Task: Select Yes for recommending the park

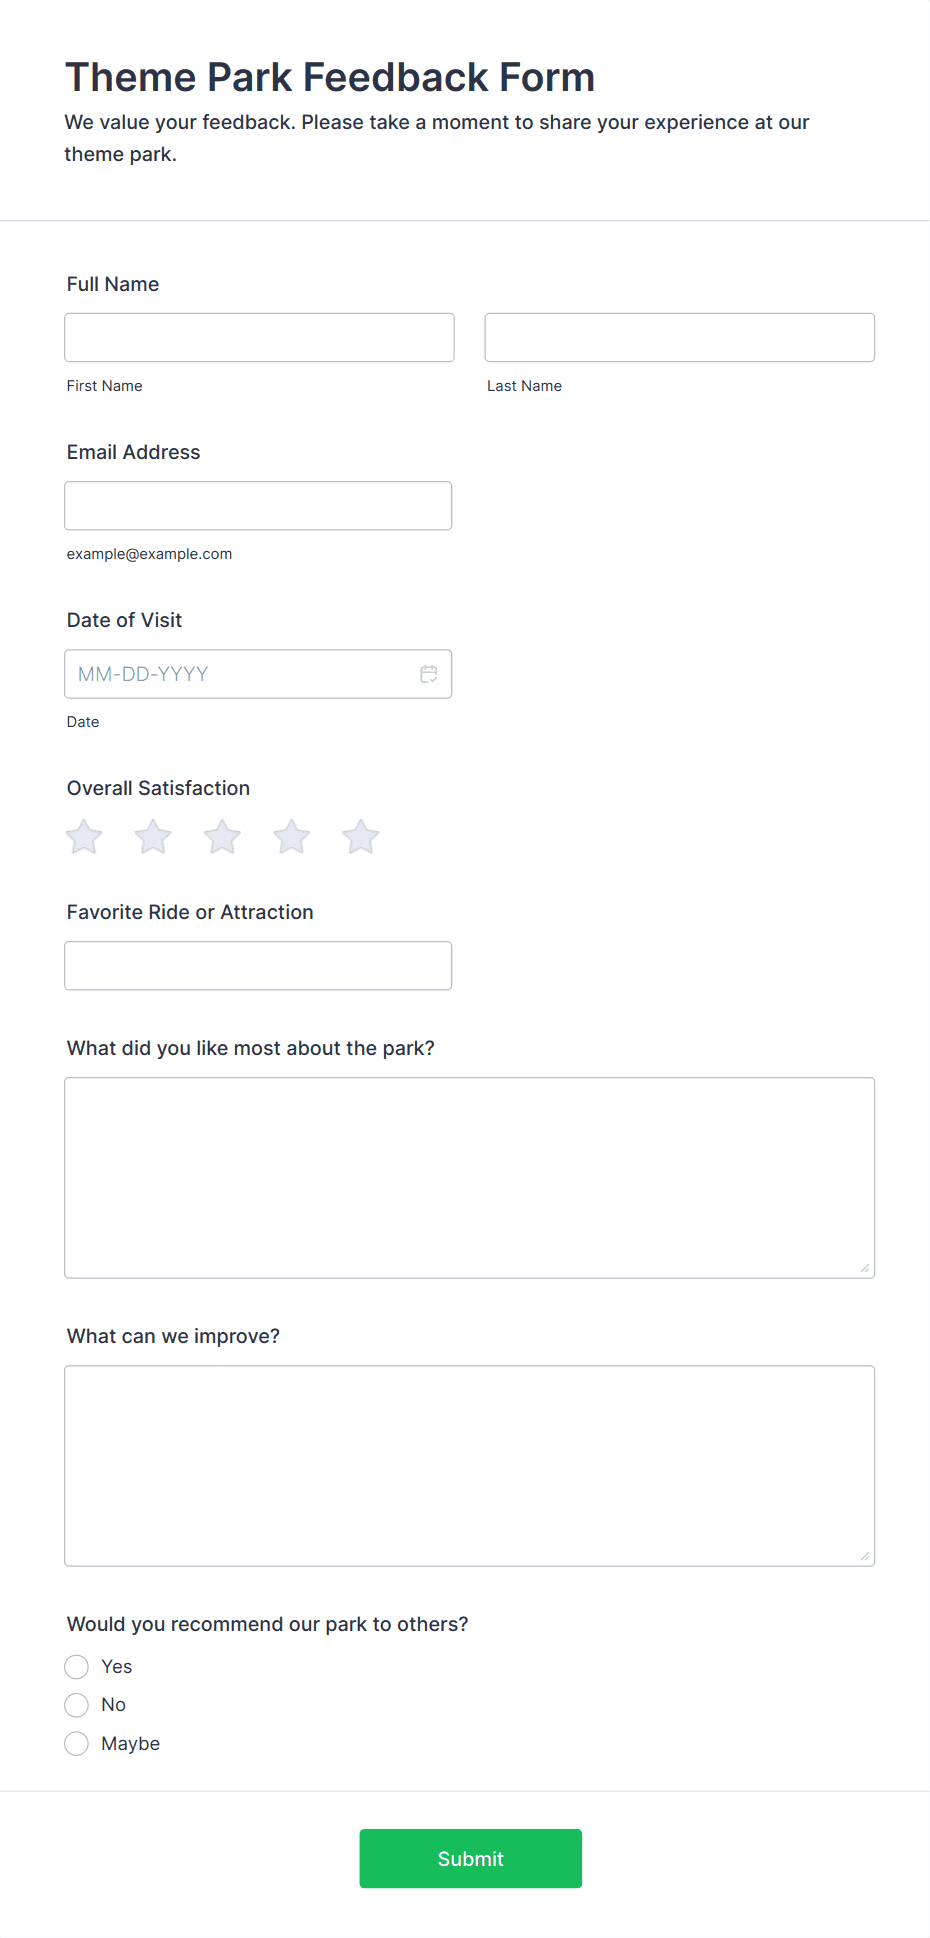Action: point(77,1666)
